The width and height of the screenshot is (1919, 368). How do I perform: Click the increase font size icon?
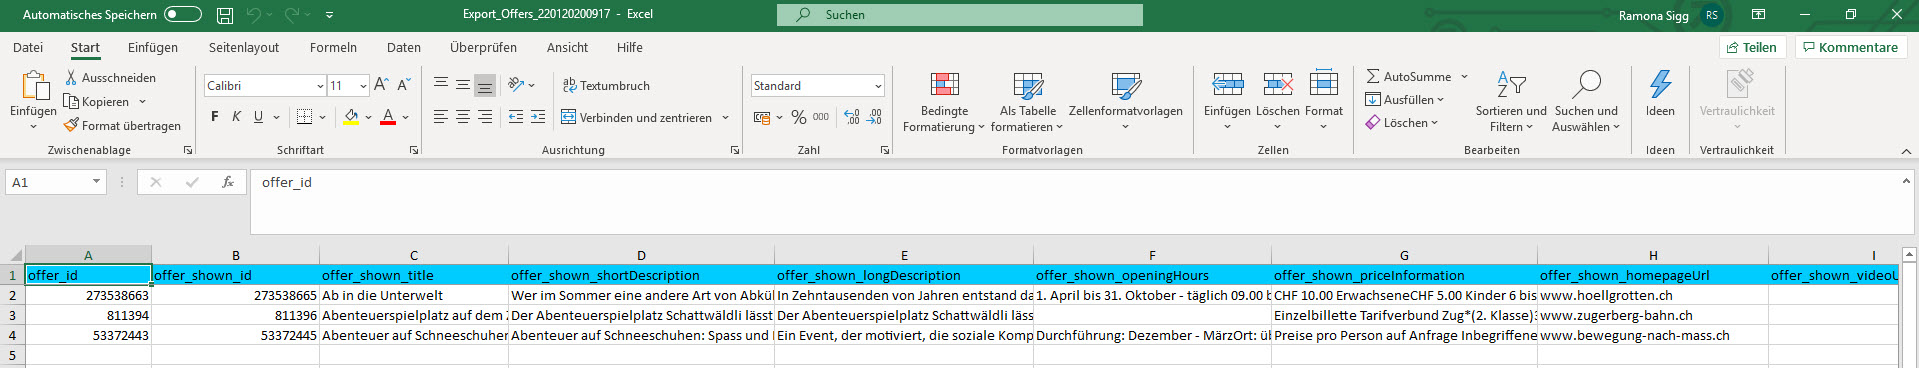[x=381, y=85]
